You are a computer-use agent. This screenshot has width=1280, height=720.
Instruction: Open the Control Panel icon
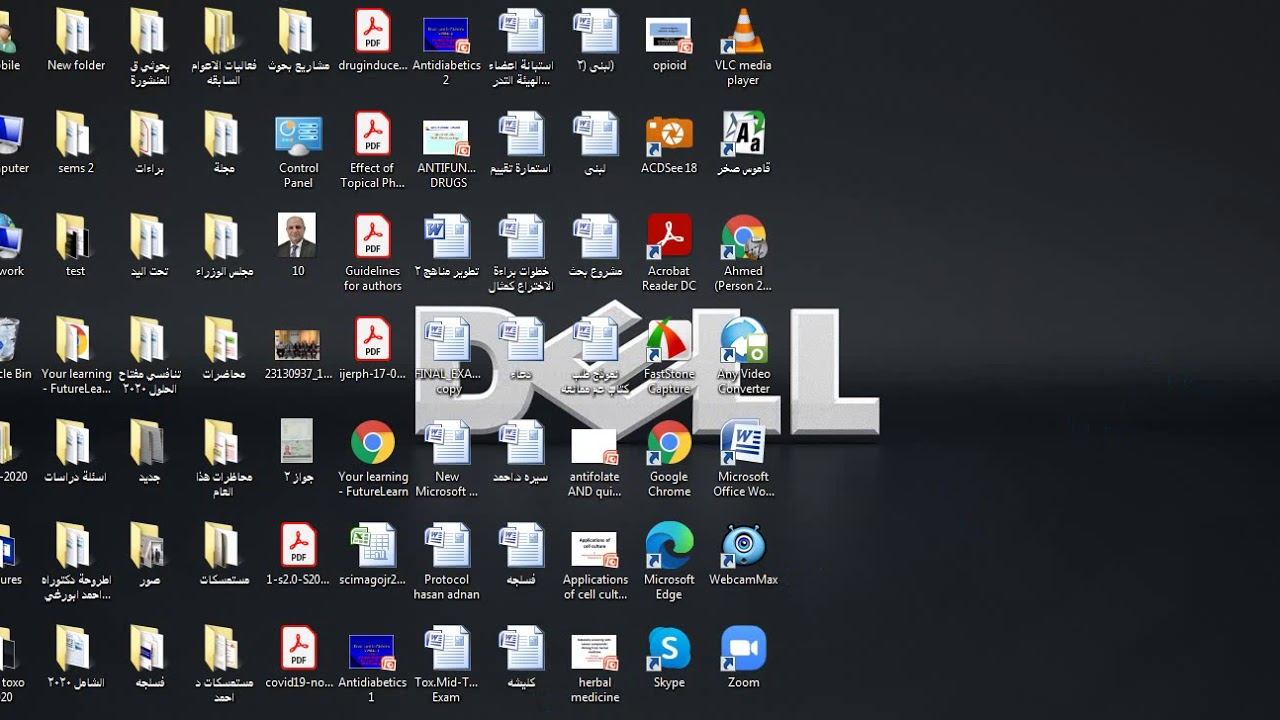click(298, 150)
